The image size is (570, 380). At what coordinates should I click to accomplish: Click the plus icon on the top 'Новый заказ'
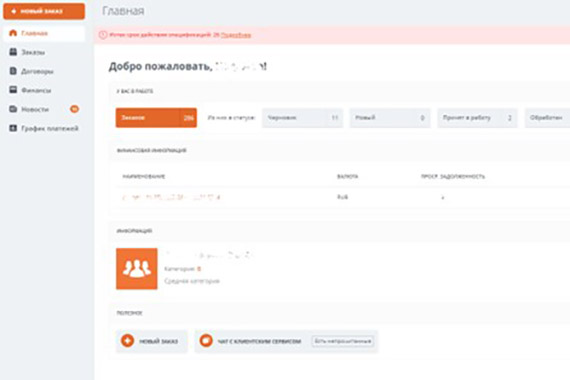point(14,11)
